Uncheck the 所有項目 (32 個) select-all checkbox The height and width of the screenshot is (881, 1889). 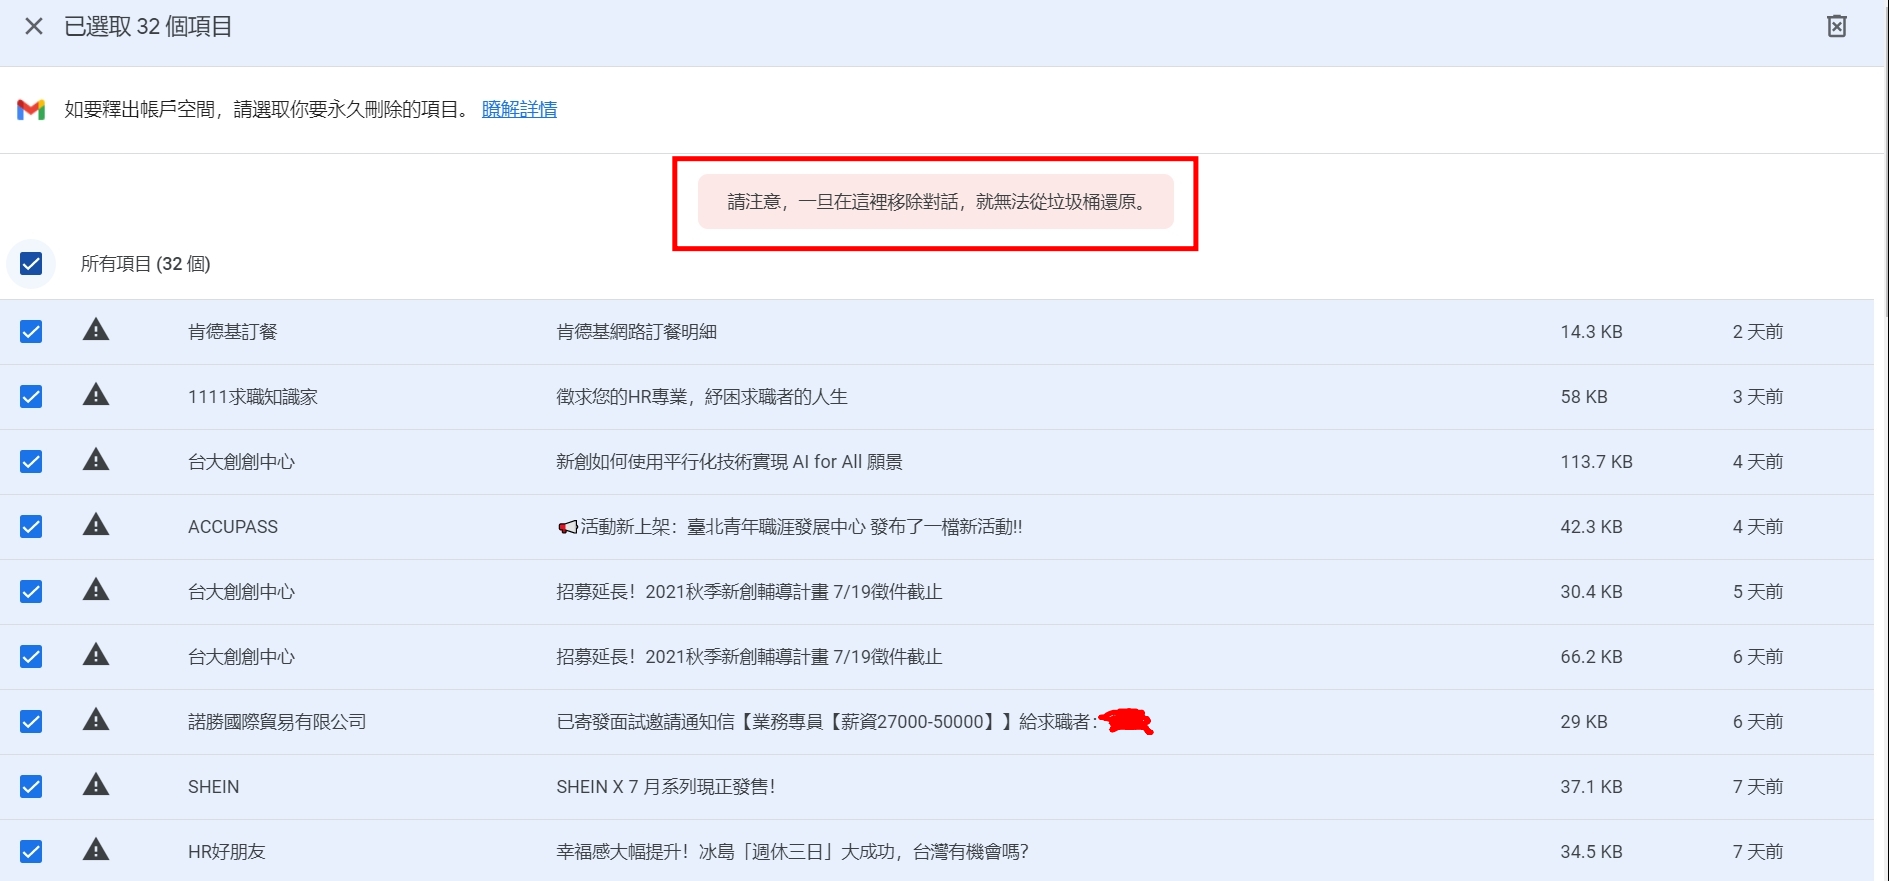pyautogui.click(x=31, y=264)
